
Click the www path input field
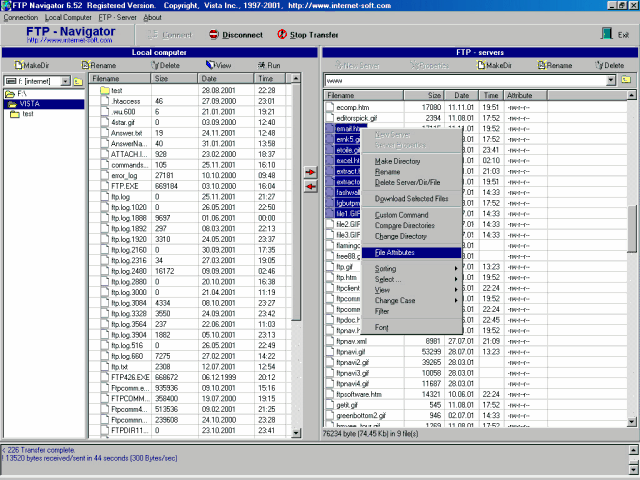click(x=465, y=80)
